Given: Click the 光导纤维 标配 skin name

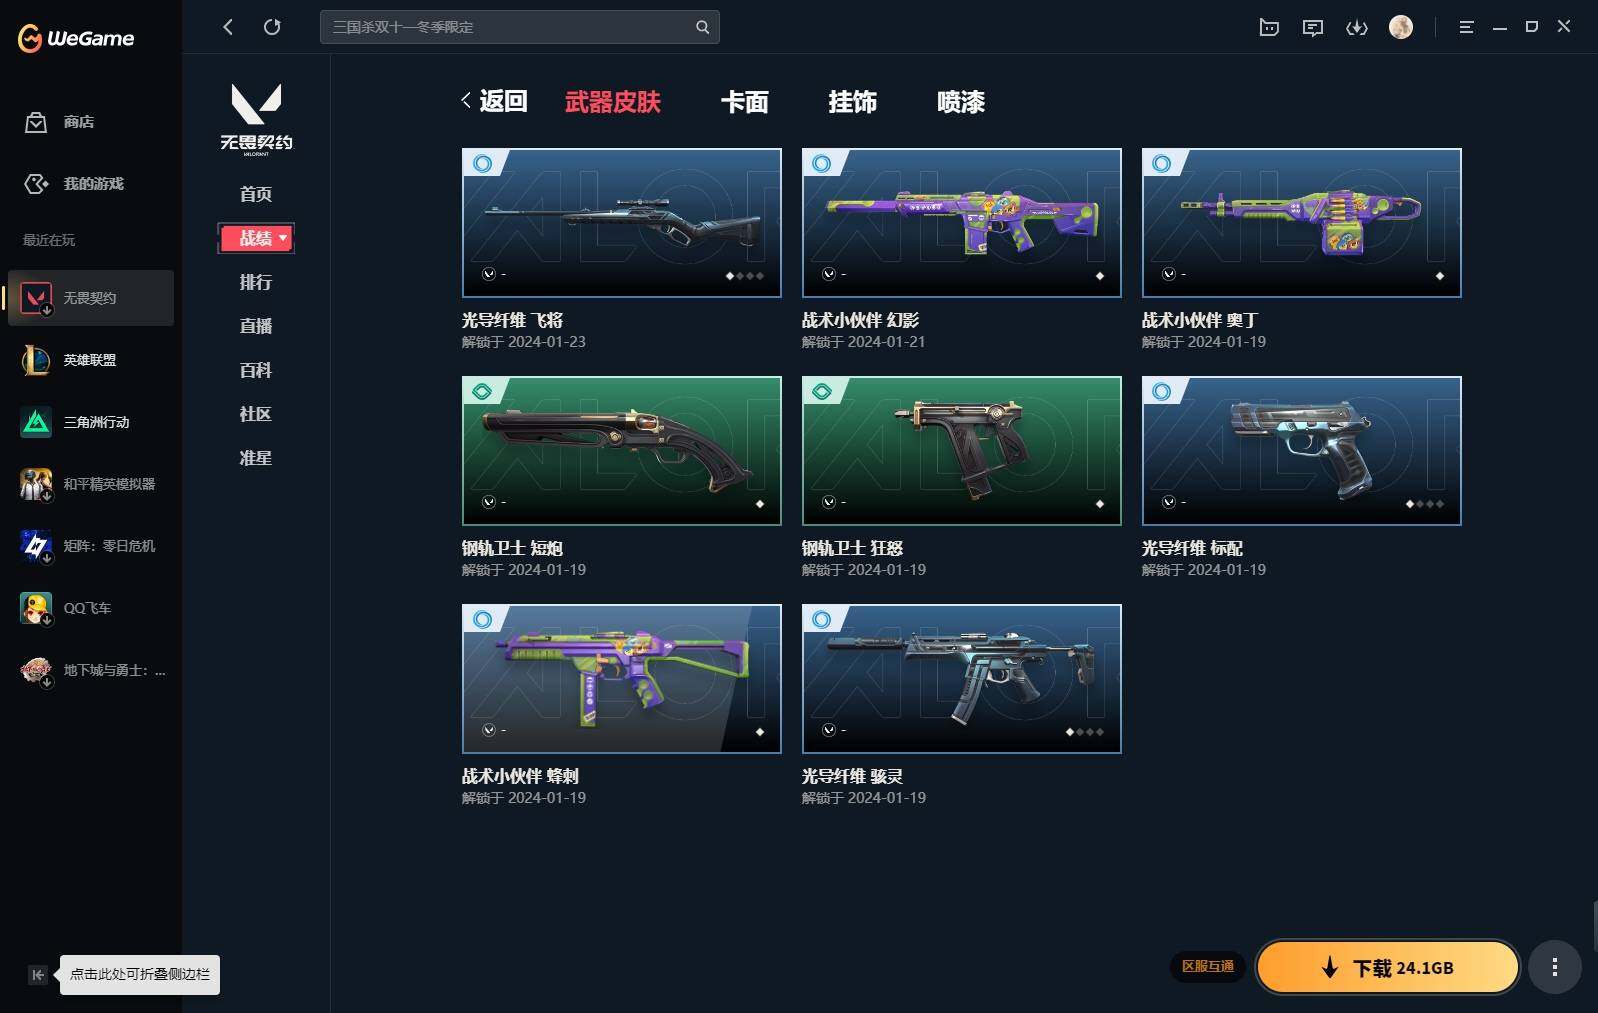Looking at the screenshot, I should [1192, 548].
